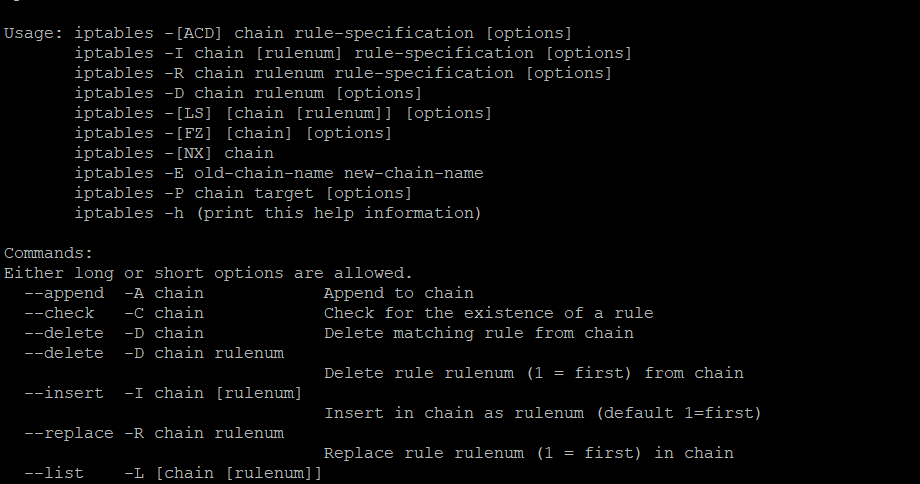
Task: Click 'Insert in chain as rulenum' line
Action: pos(542,414)
